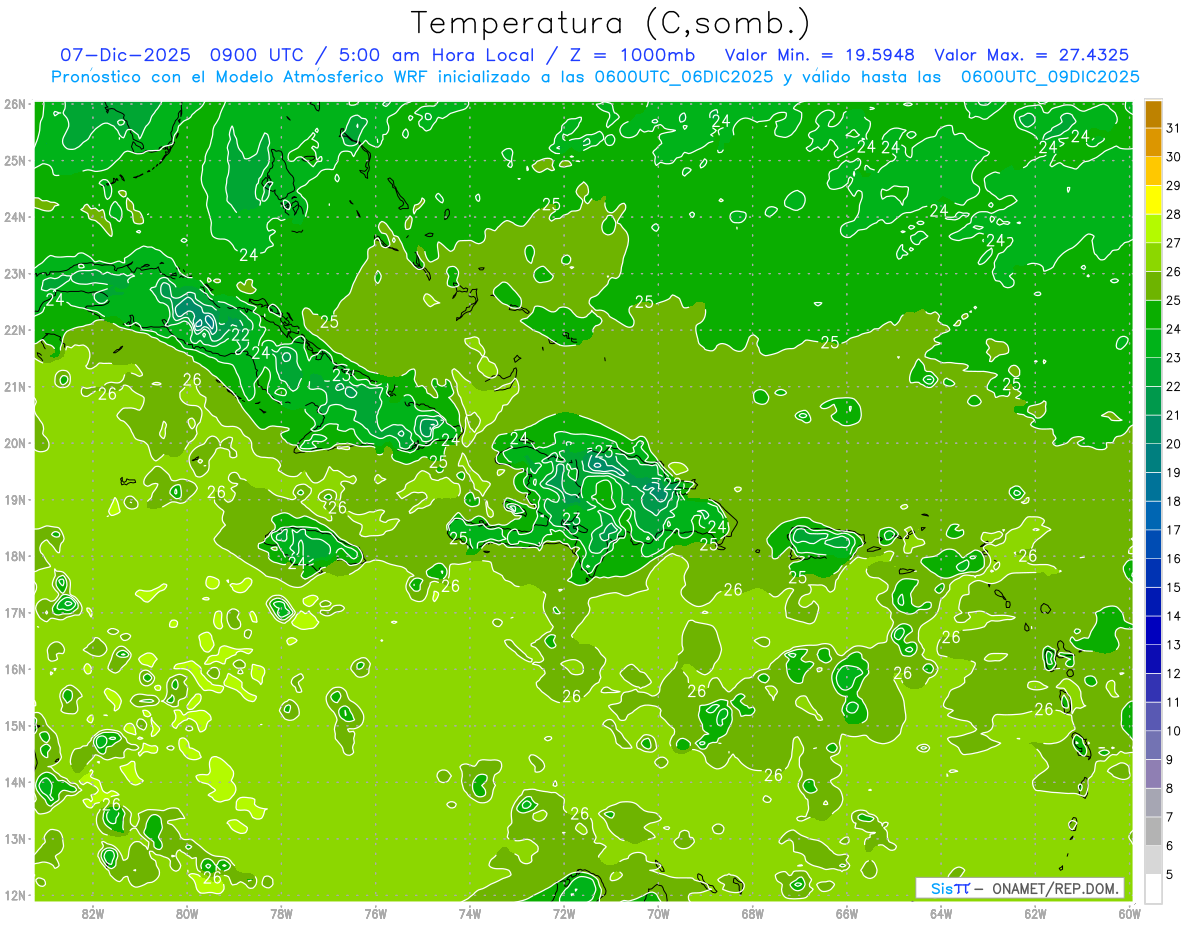Click the 72W longitude axis label

pyautogui.click(x=564, y=913)
